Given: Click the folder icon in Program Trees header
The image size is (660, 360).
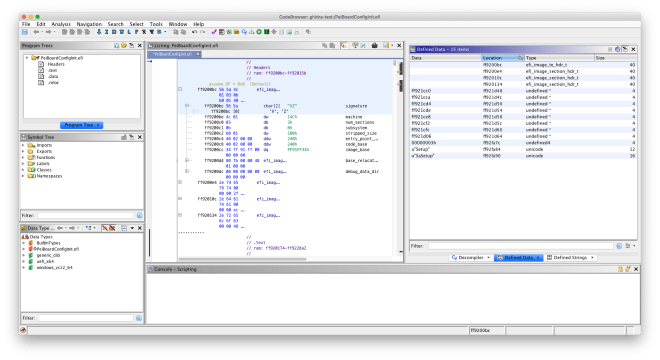Looking at the screenshot, I should click(x=124, y=45).
